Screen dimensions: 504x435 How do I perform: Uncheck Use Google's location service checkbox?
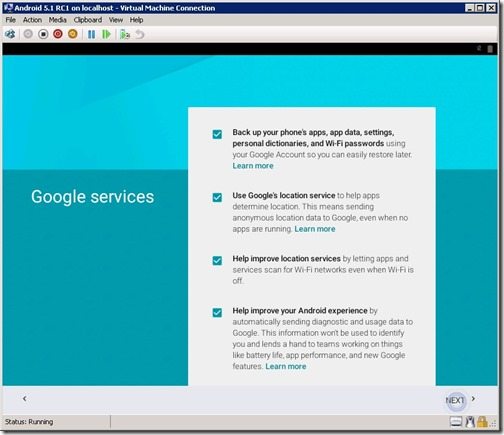pos(217,197)
